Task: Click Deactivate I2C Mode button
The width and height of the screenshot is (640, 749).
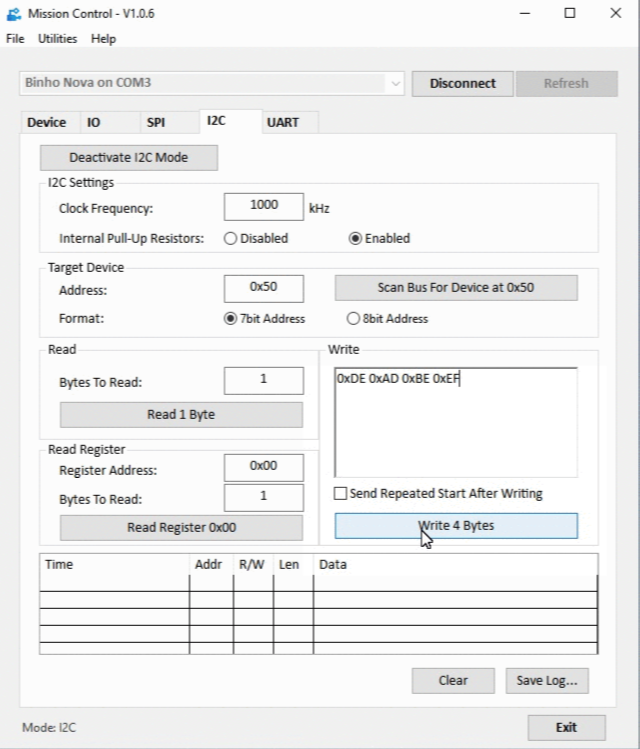Action: (x=128, y=158)
